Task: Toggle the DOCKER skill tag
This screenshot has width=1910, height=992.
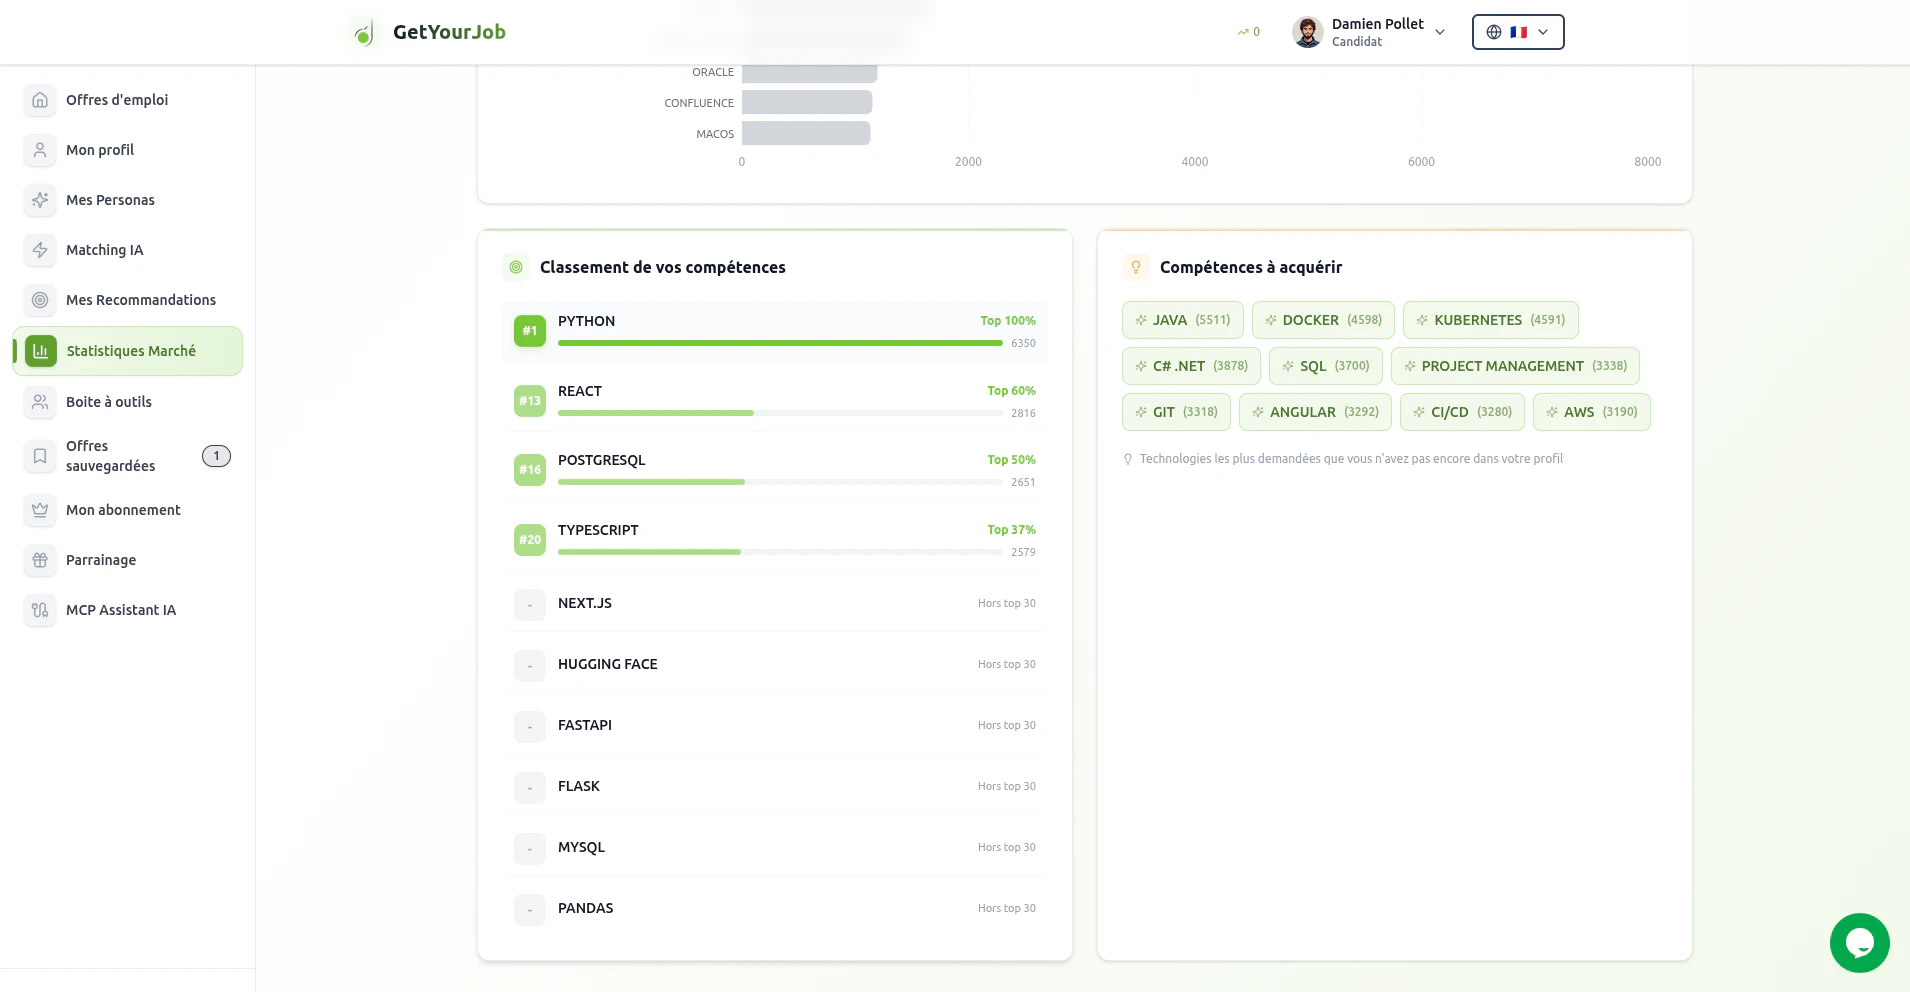Action: pyautogui.click(x=1322, y=319)
